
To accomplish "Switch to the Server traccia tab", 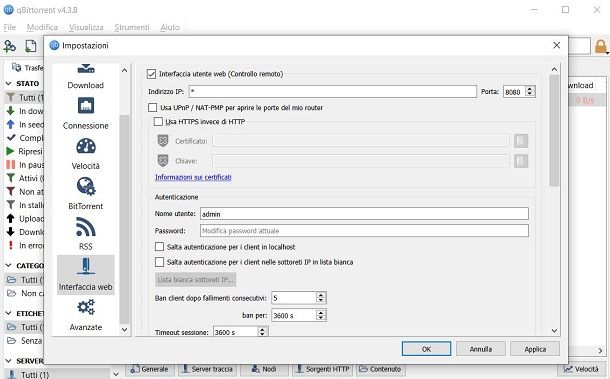I will pos(207,369).
